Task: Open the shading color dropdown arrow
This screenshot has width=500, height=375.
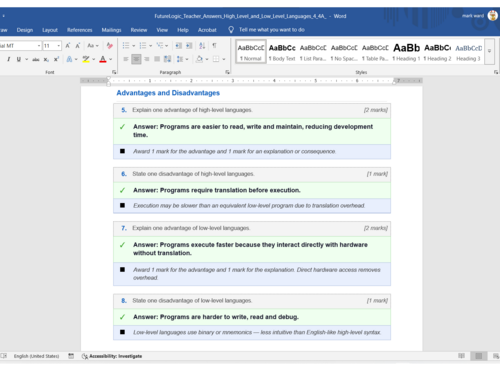Action: [207, 59]
